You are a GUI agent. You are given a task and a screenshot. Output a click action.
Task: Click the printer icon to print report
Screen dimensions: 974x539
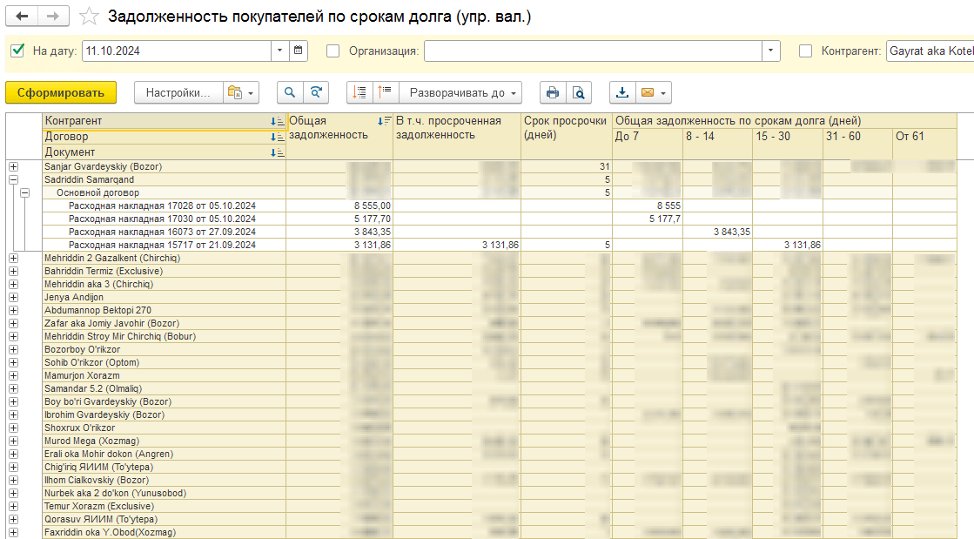coord(552,93)
